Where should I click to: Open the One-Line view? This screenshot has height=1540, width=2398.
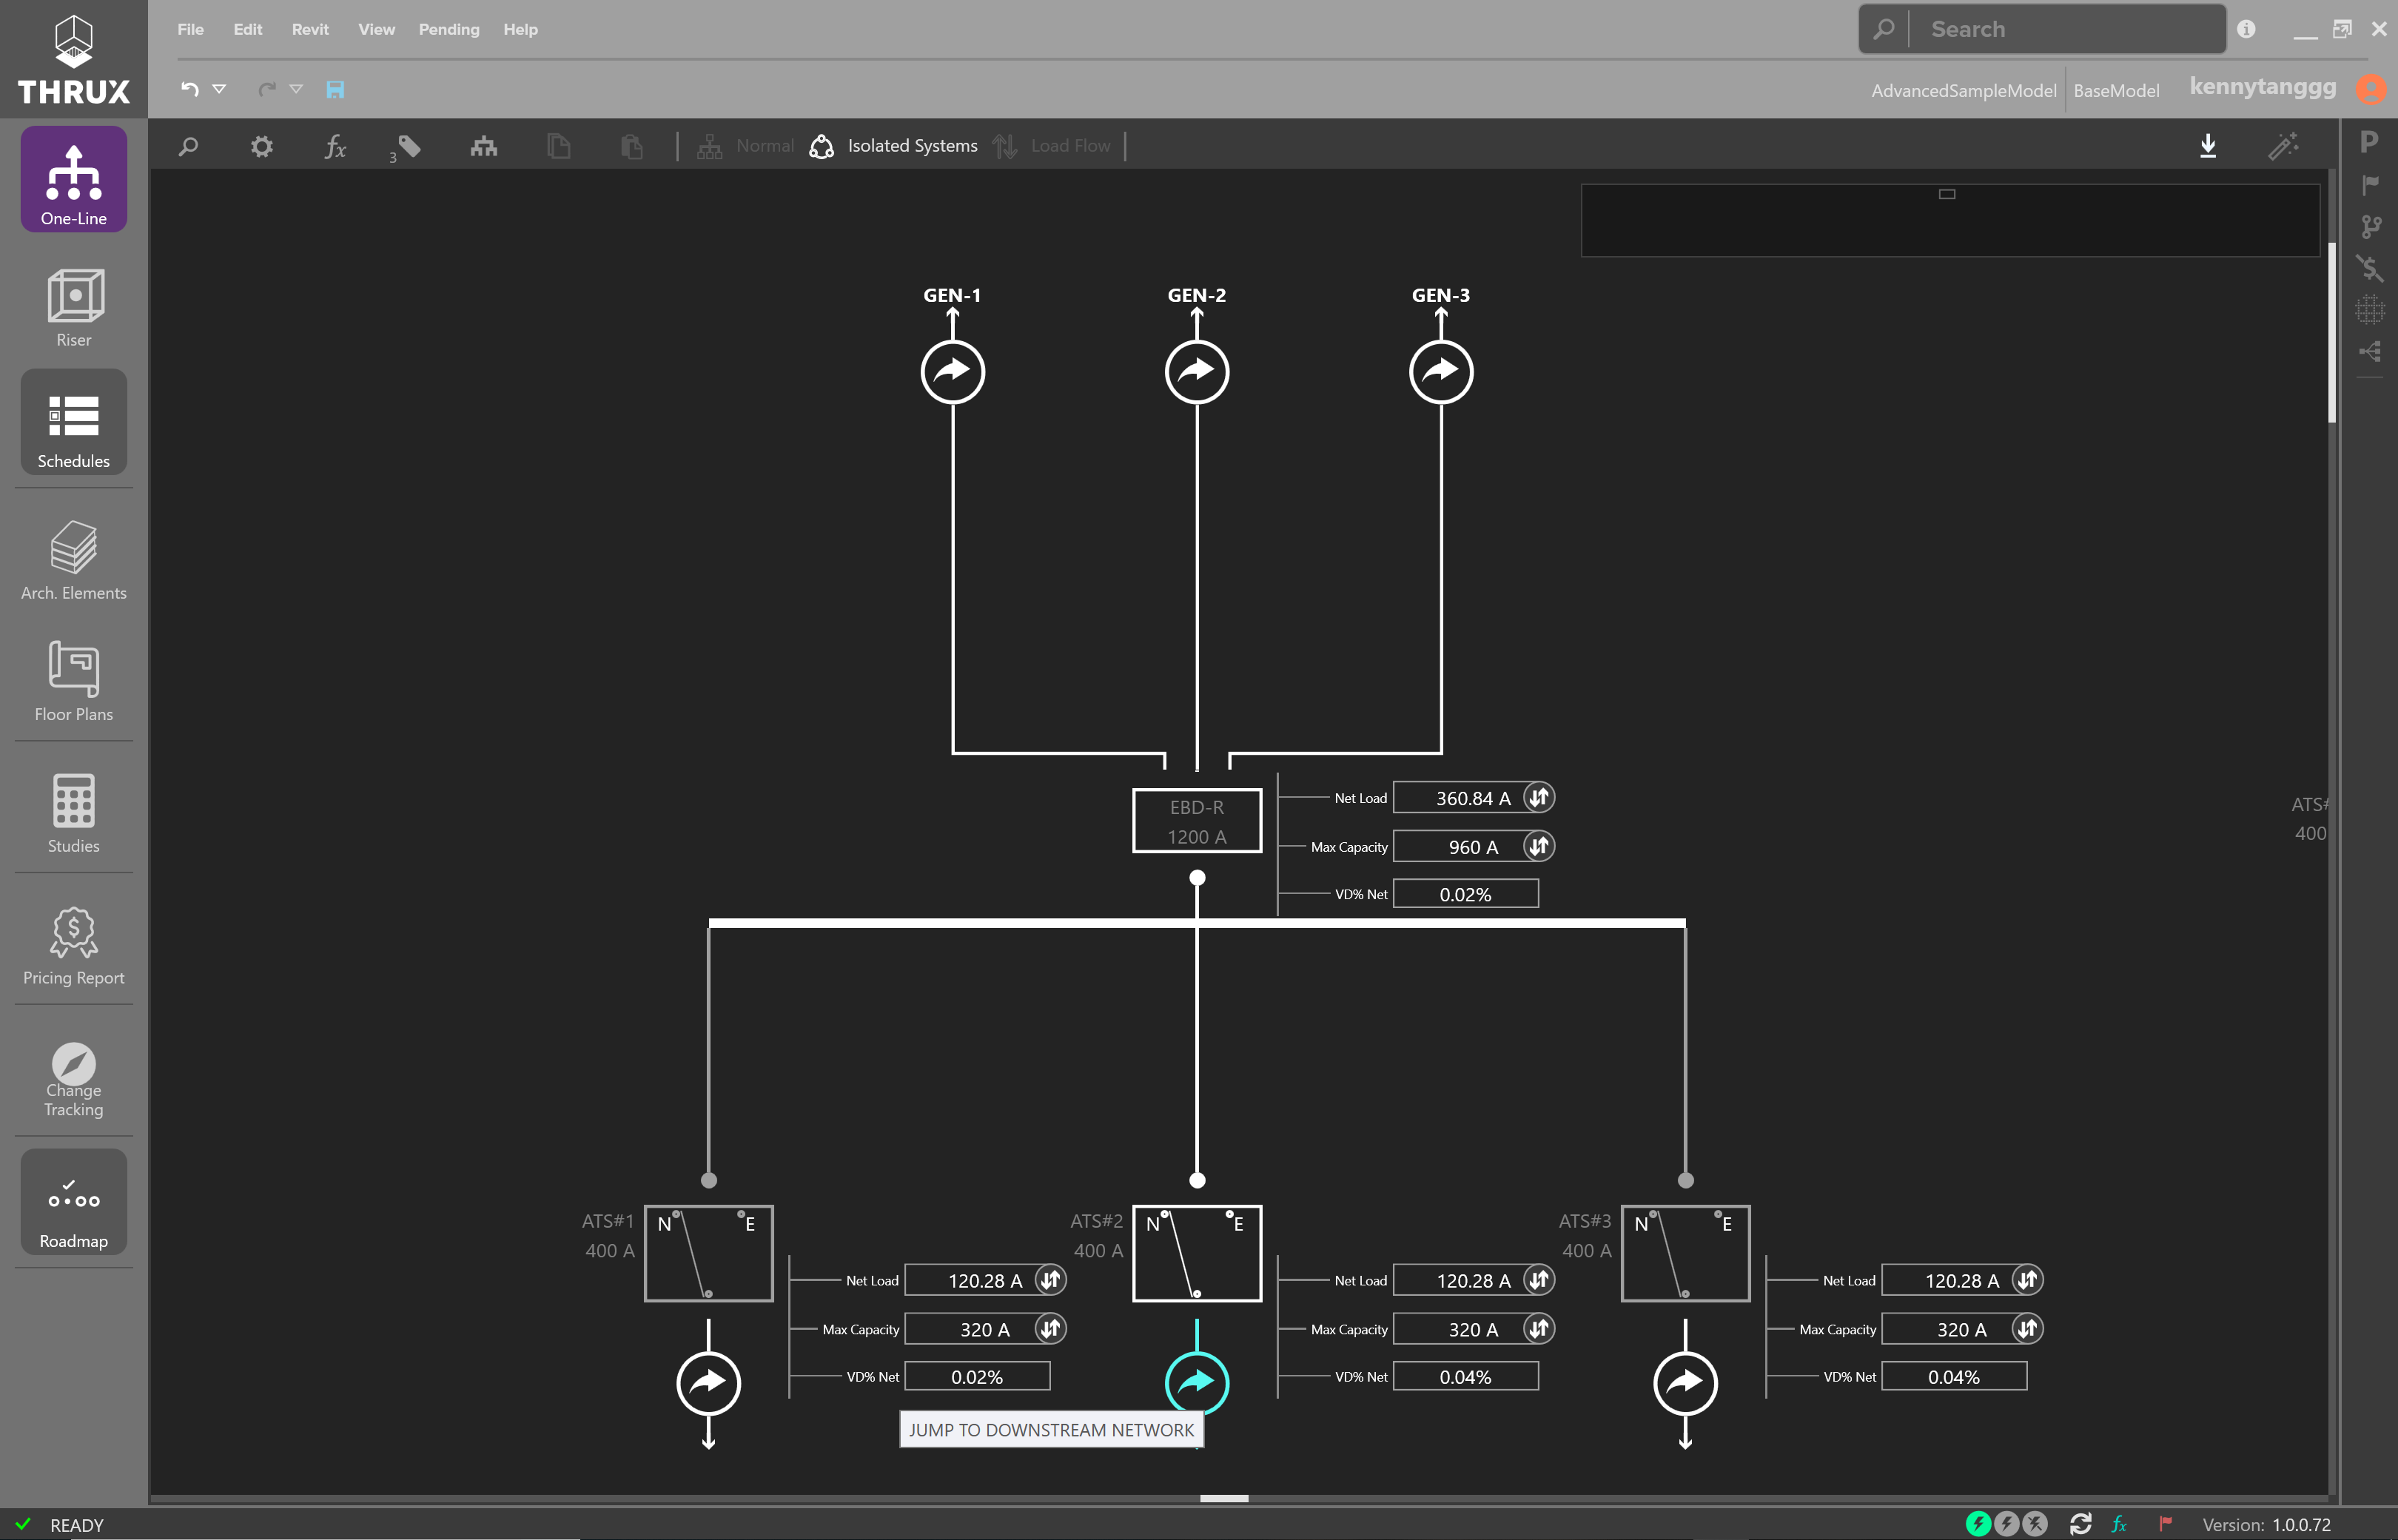tap(73, 180)
